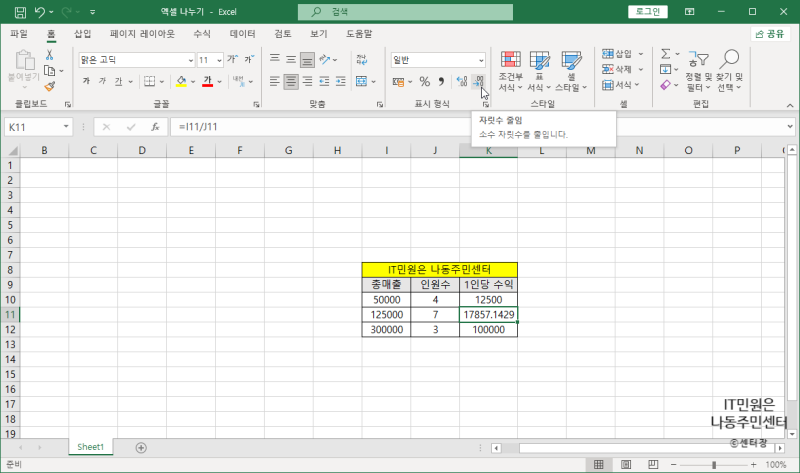
Task: Select the Sheet1 tab
Action: pyautogui.click(x=90, y=447)
